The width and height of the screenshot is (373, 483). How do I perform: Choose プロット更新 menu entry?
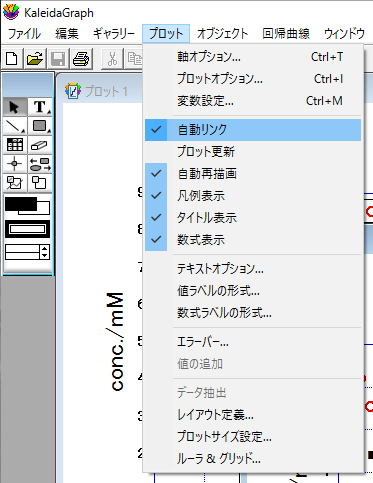click(253, 152)
